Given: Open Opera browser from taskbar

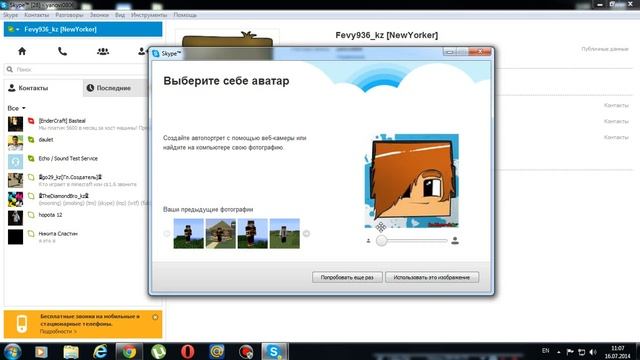Looking at the screenshot, I should point(187,351).
